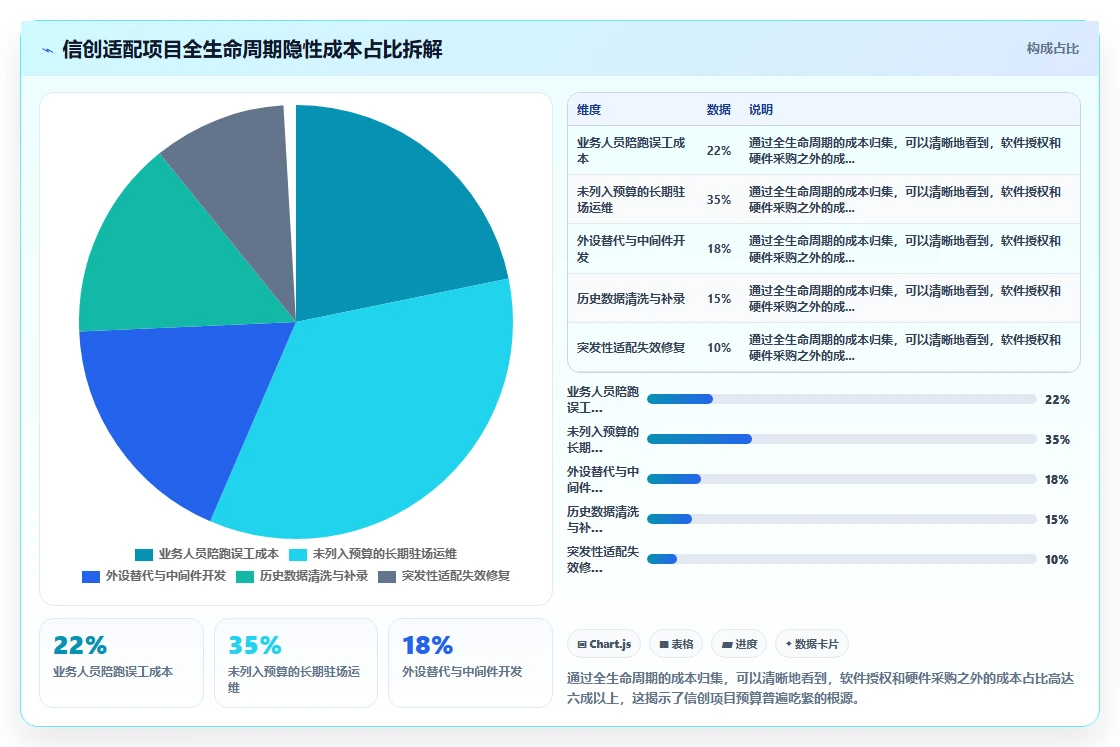Click the 突发性适配失效修复 legend label
This screenshot has height=747, width=1120.
tap(456, 576)
